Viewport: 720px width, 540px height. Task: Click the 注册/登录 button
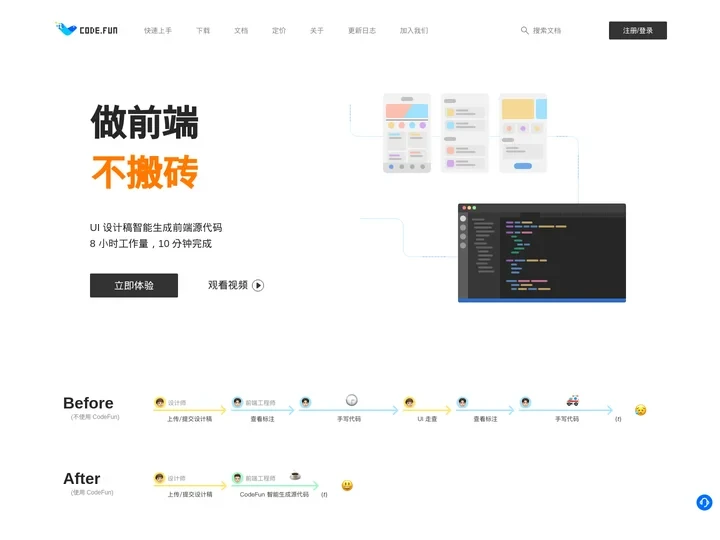coord(638,30)
